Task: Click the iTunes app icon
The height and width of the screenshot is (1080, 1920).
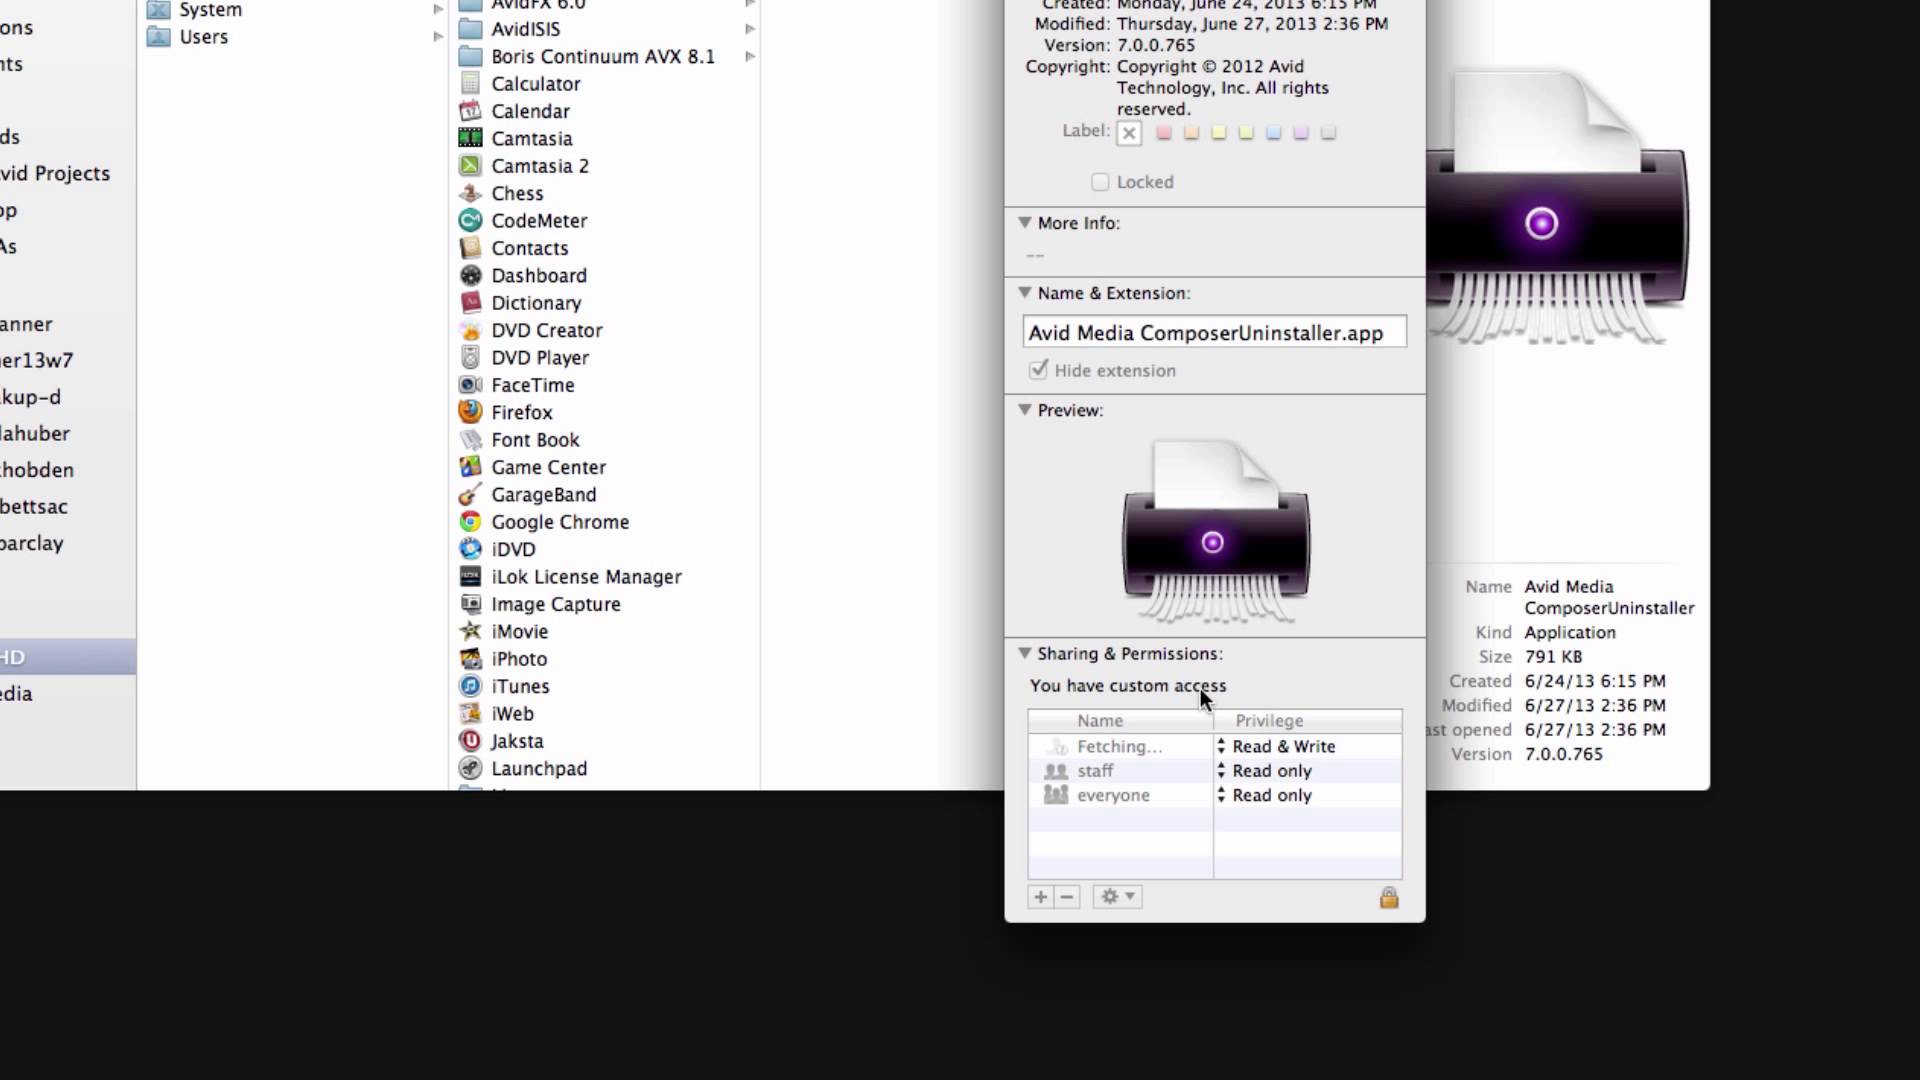Action: 470,686
